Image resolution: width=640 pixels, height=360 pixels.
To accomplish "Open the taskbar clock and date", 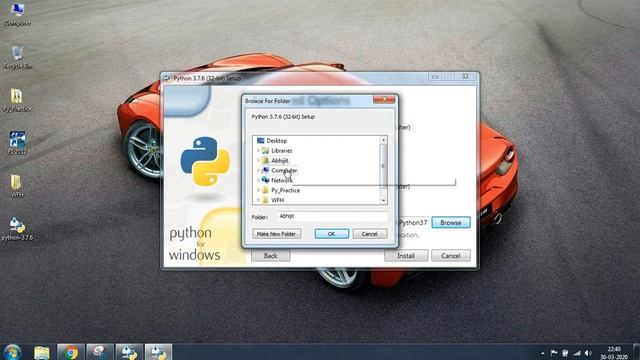I will click(x=613, y=353).
